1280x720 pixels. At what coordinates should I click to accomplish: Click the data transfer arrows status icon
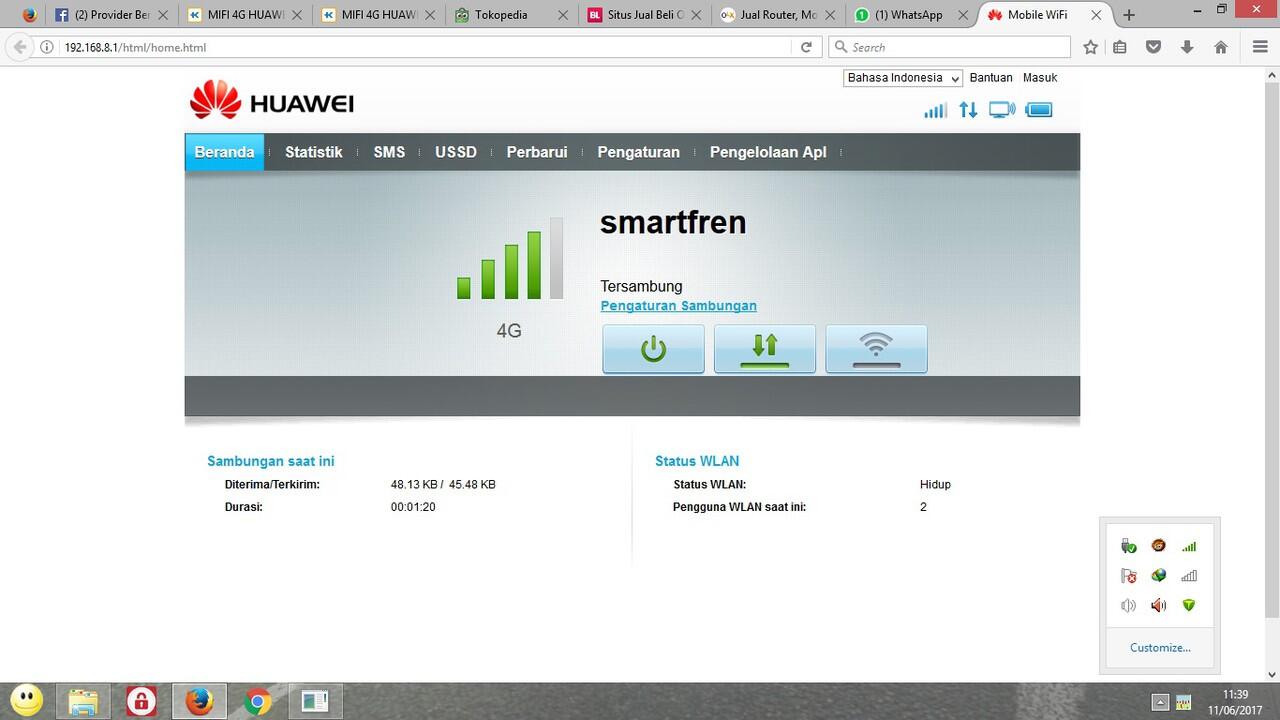968,110
